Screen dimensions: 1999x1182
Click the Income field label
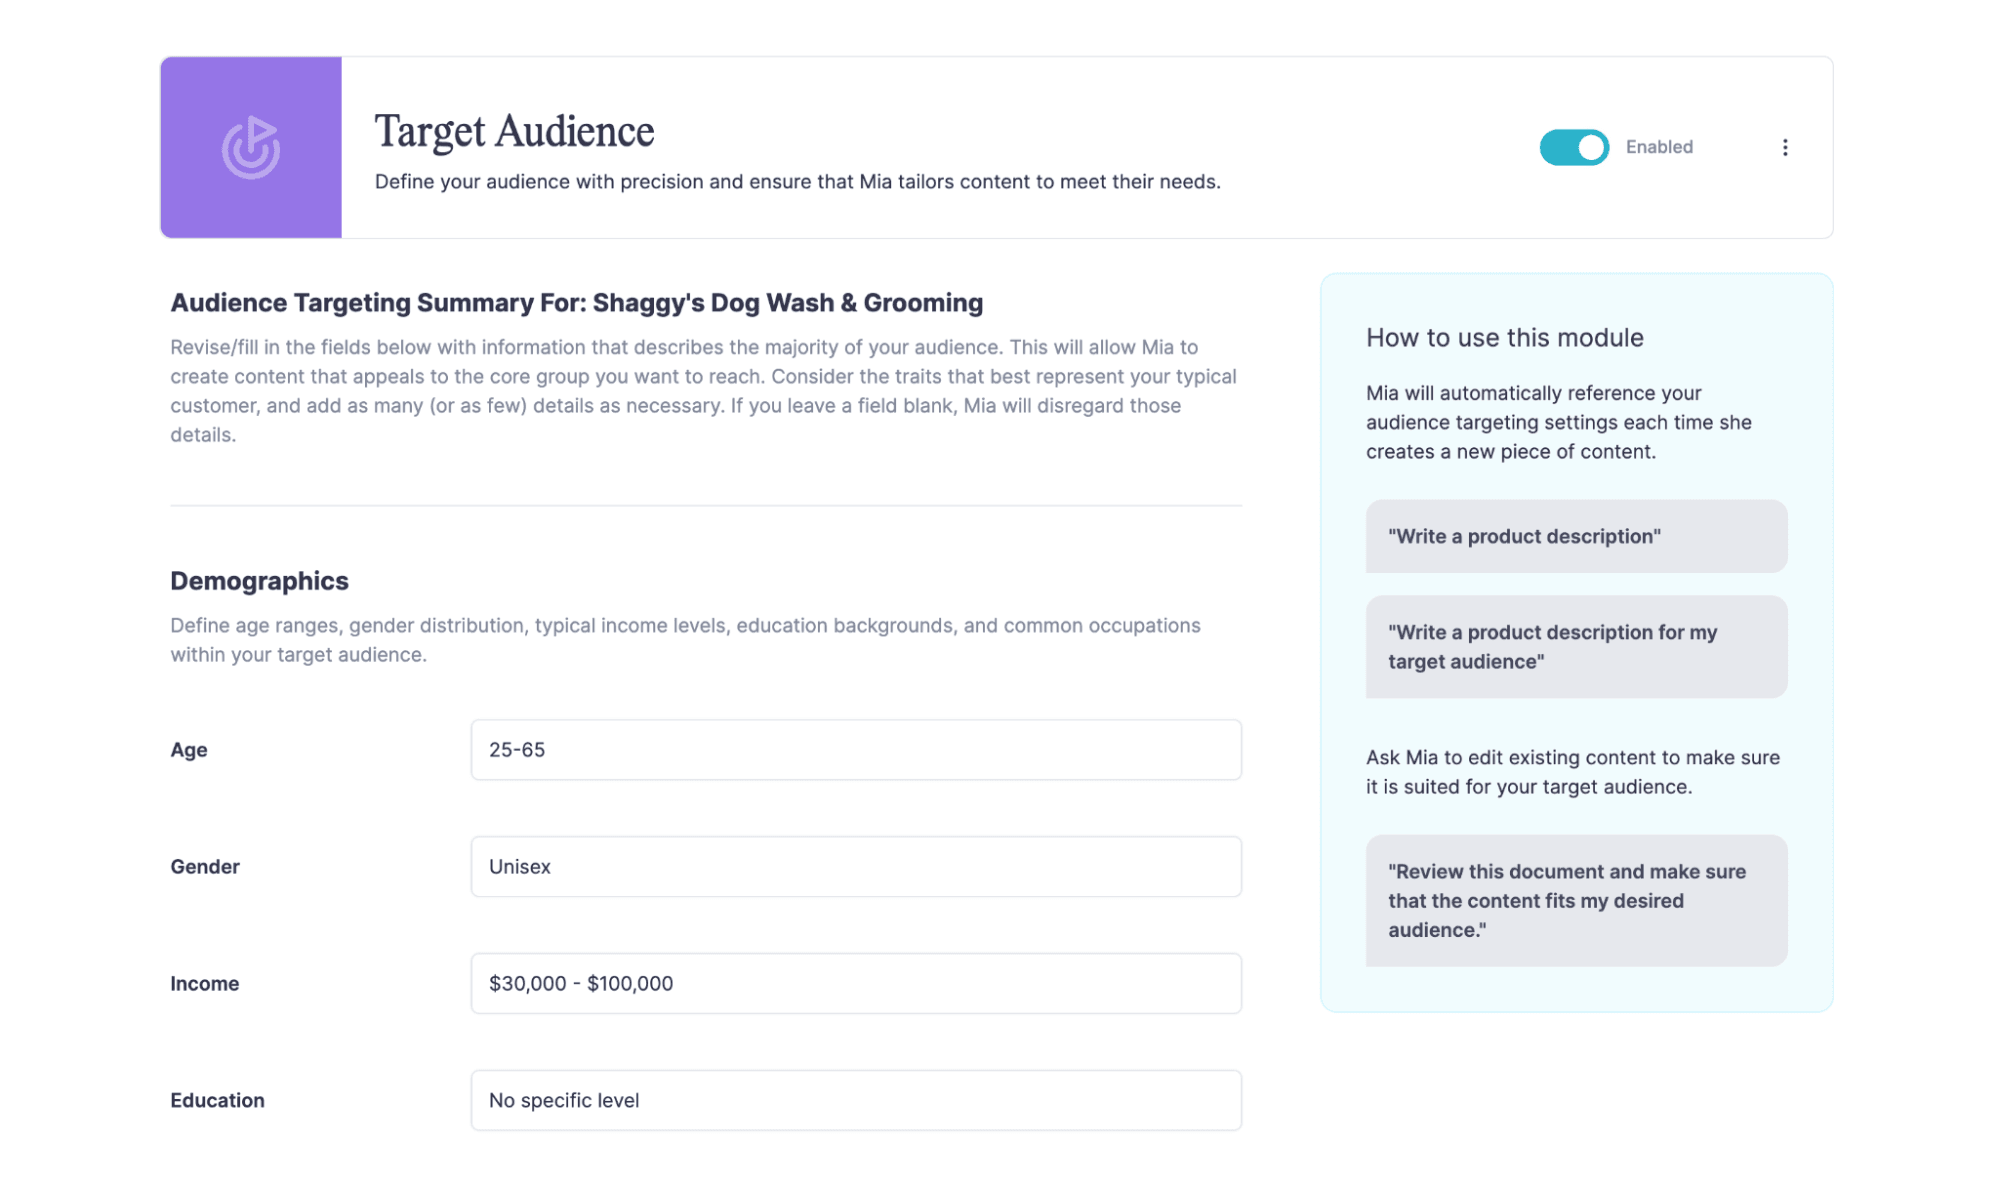[205, 984]
